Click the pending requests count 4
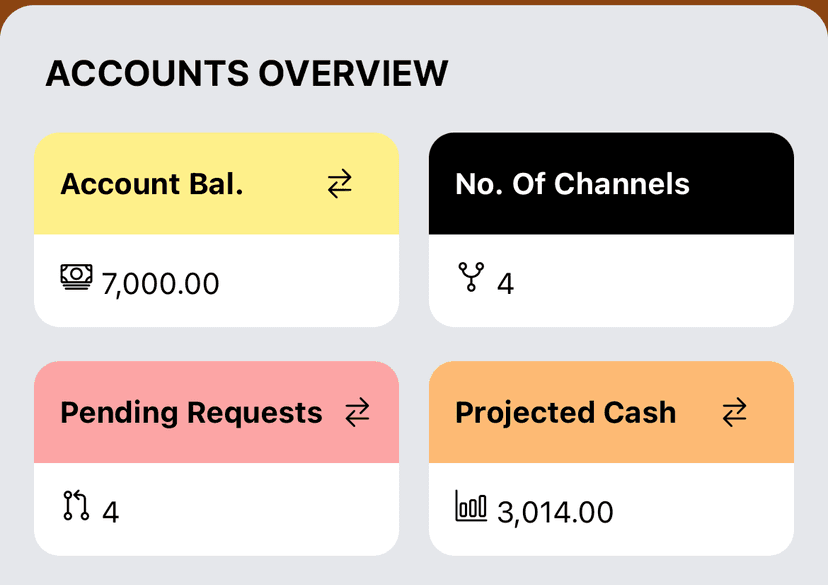This screenshot has width=828, height=585. click(110, 513)
